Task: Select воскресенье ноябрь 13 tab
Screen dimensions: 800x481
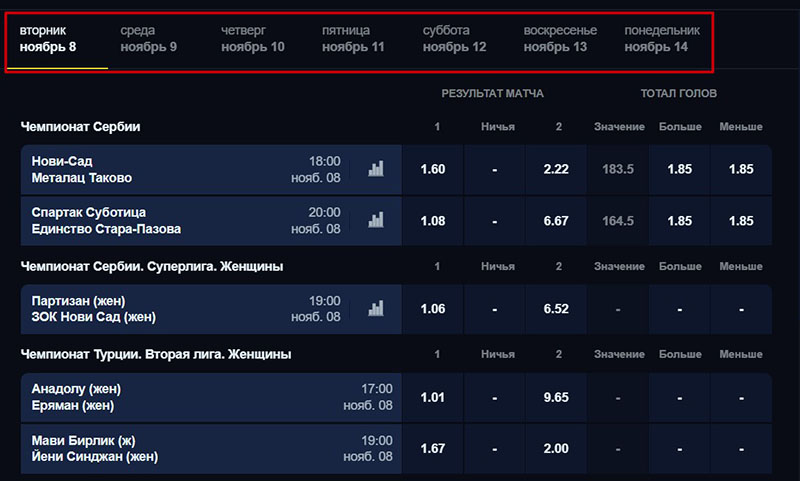Action: [560, 39]
